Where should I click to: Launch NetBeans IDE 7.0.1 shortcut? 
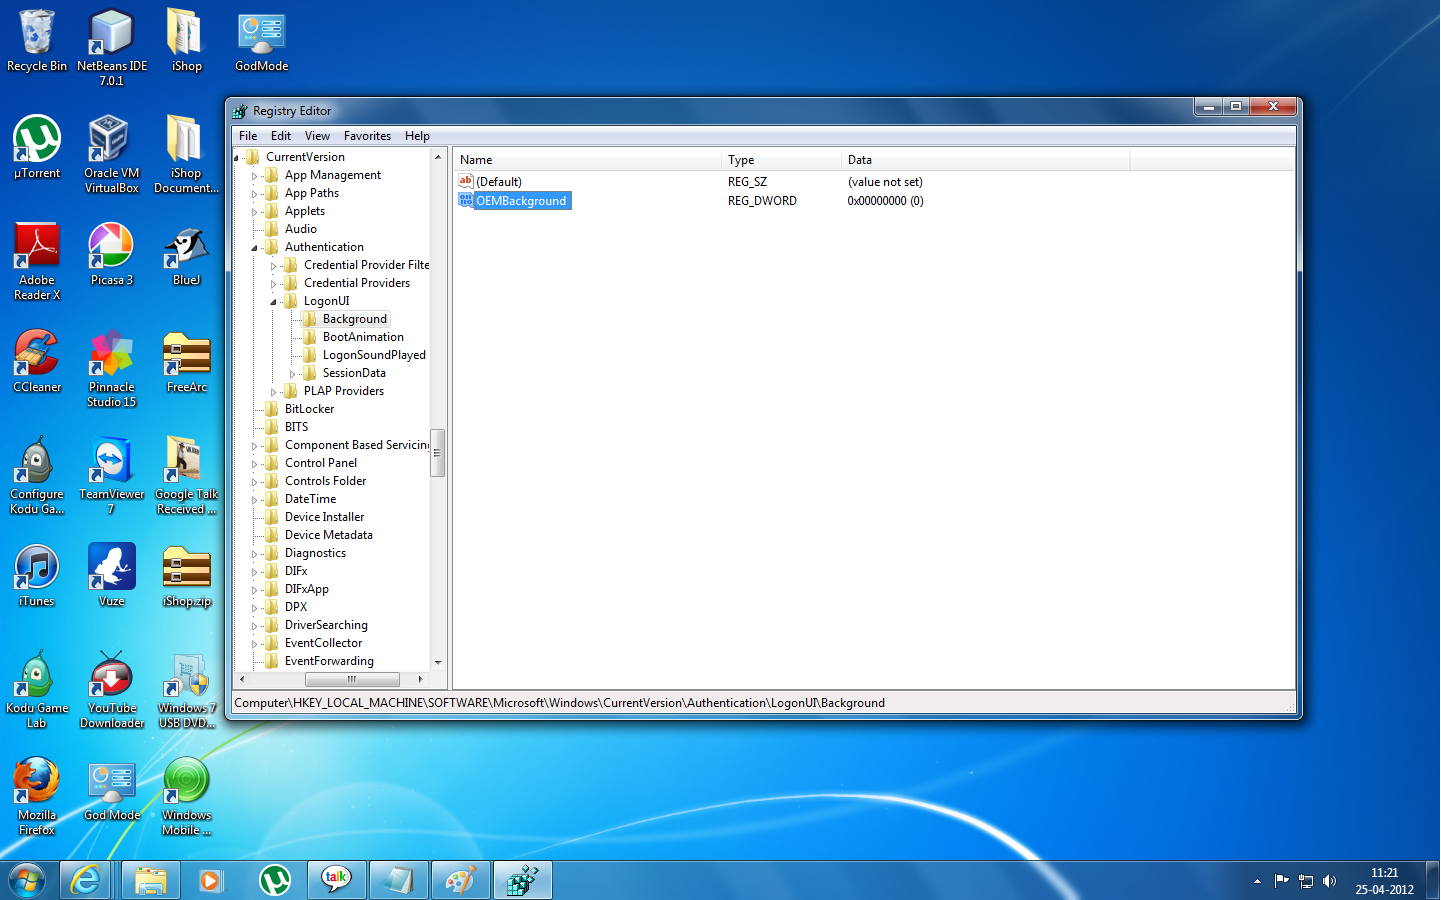[111, 47]
